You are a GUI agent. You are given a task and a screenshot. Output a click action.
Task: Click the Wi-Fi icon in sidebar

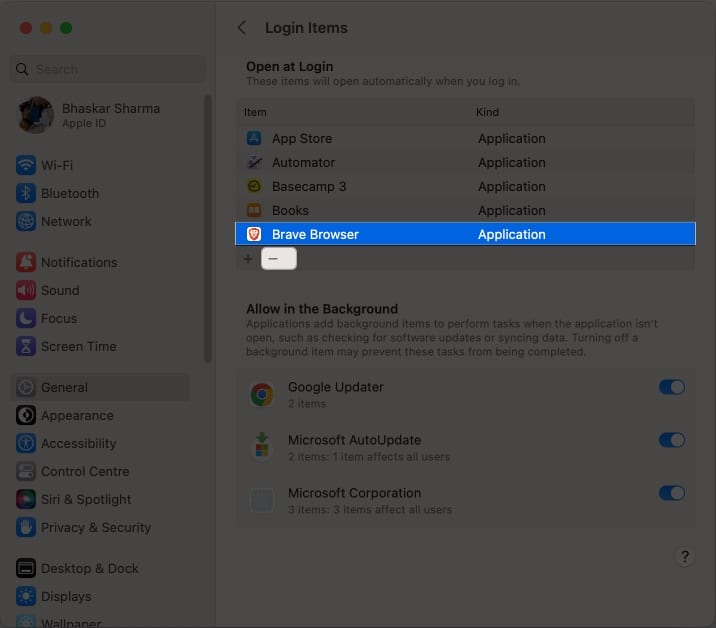click(x=26, y=165)
